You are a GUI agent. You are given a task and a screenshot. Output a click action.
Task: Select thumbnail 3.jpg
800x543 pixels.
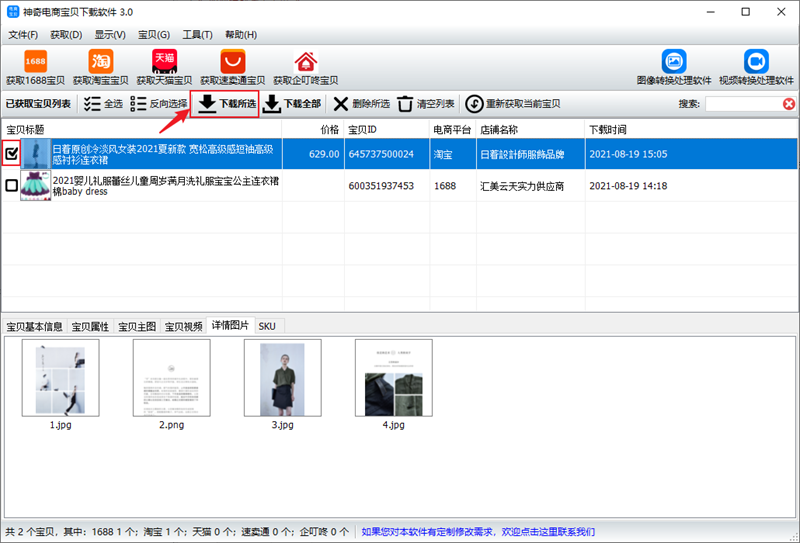tap(283, 378)
